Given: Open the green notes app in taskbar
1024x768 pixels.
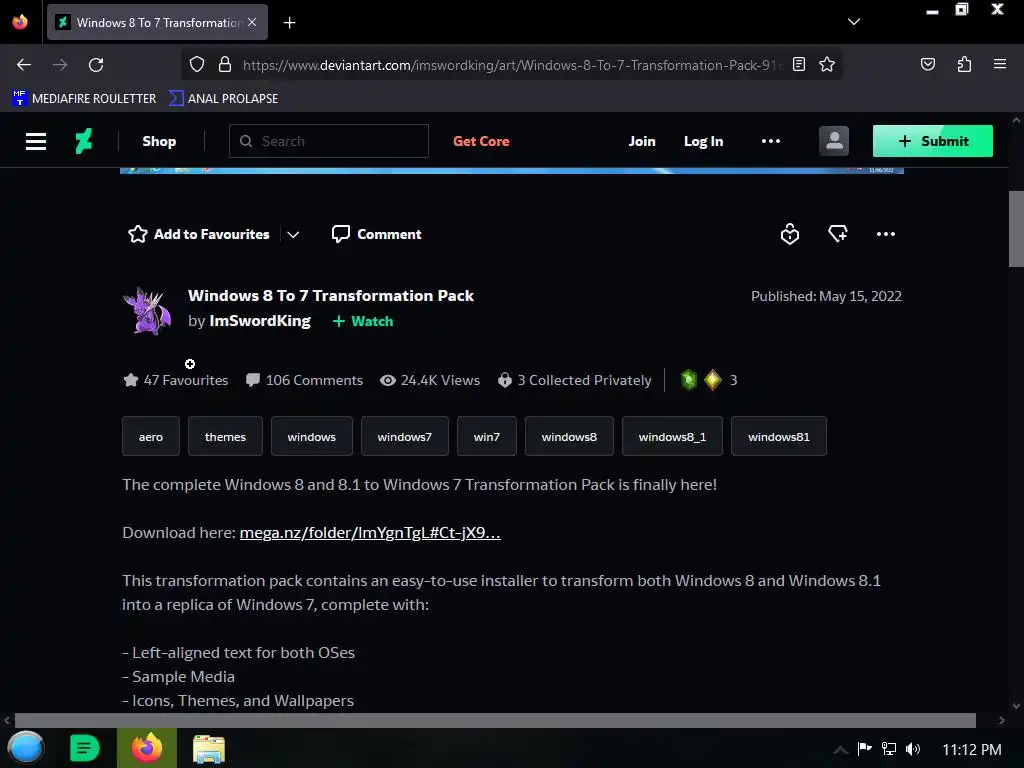Looking at the screenshot, I should point(84,748).
